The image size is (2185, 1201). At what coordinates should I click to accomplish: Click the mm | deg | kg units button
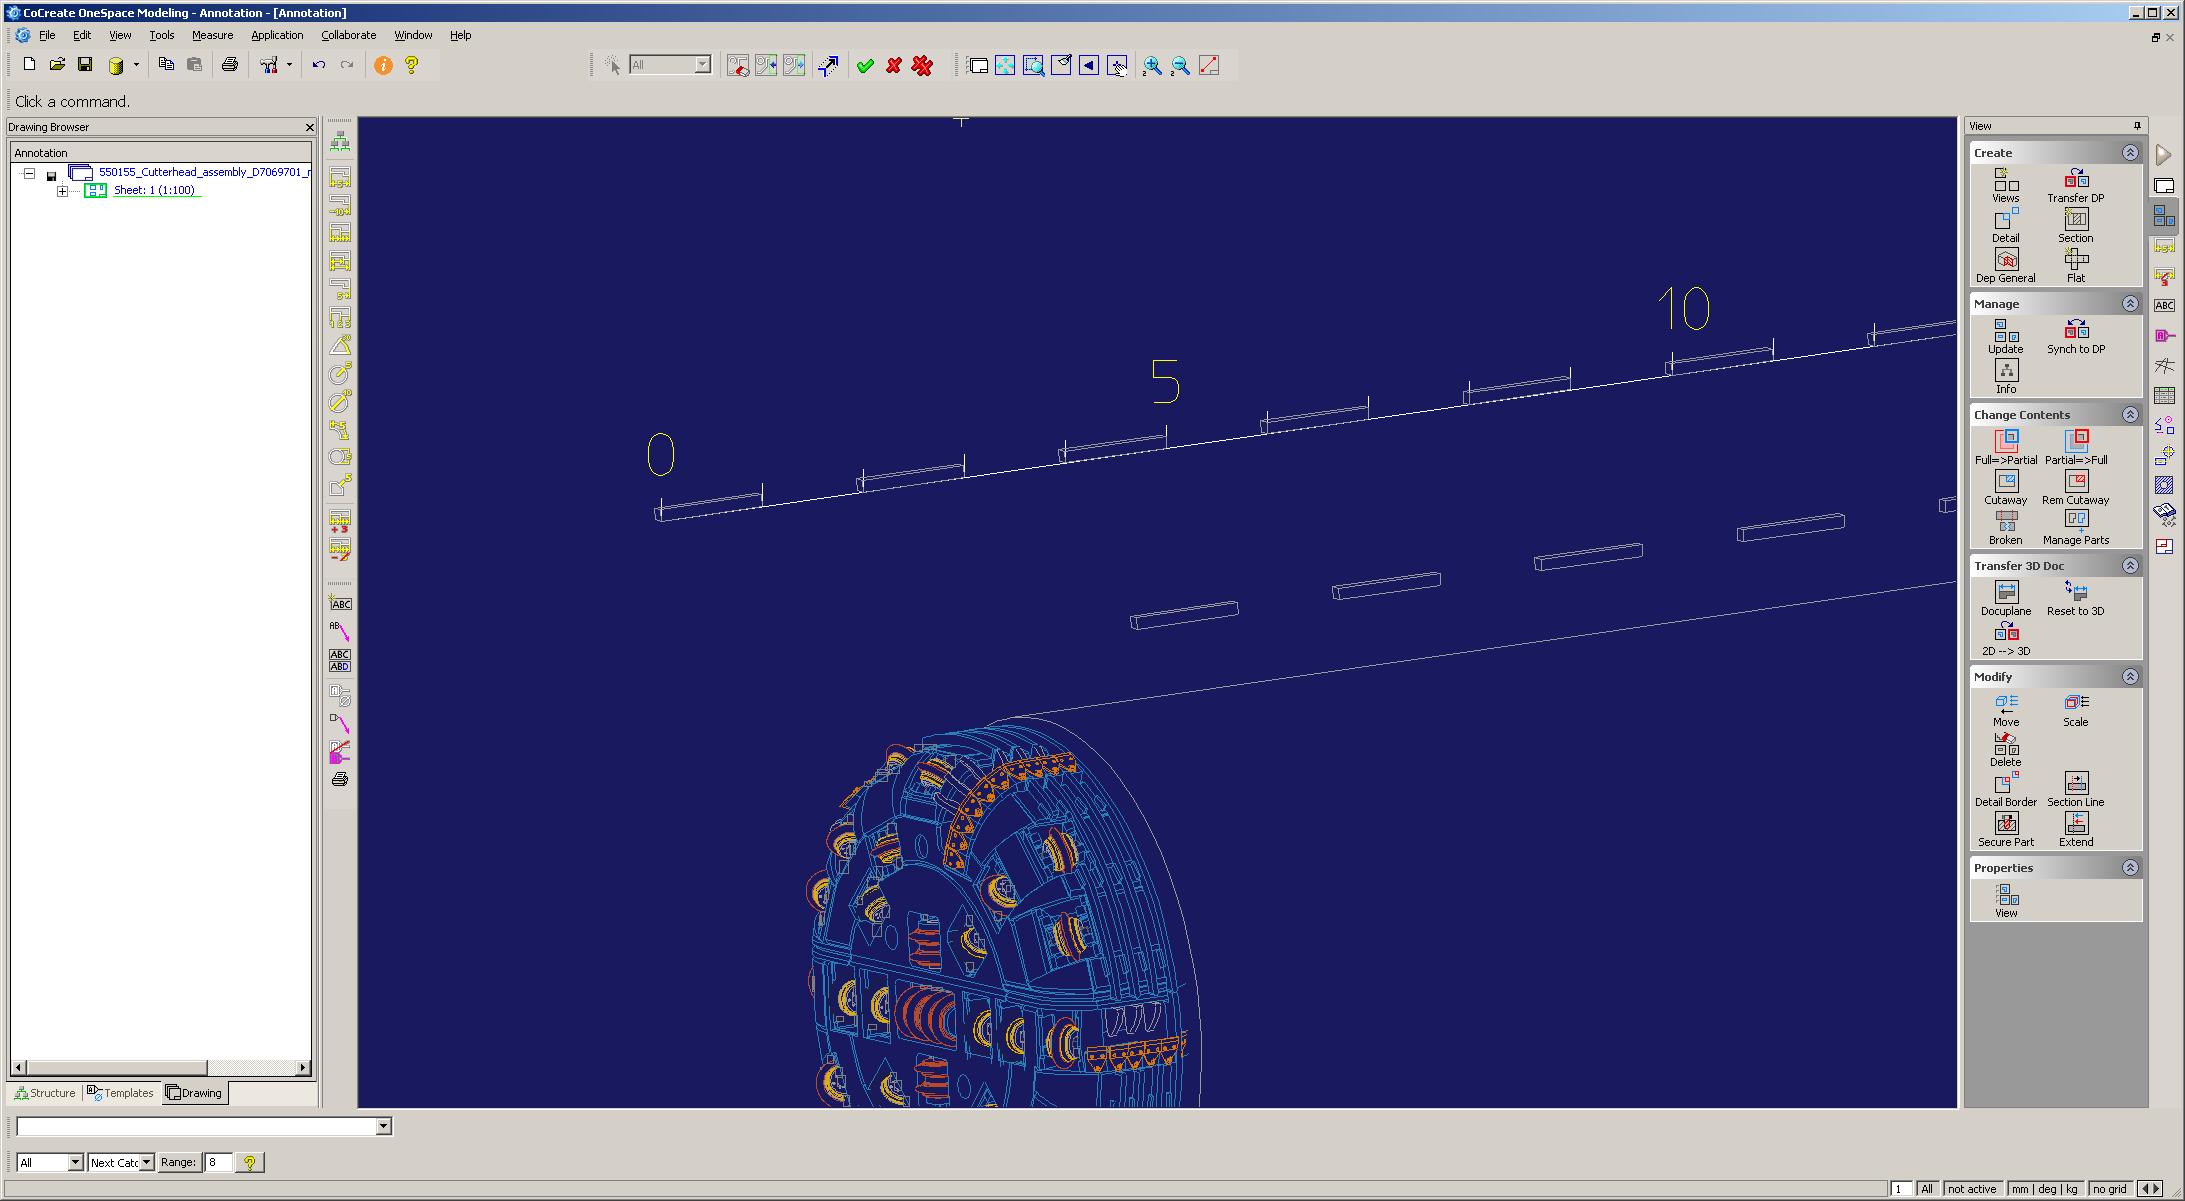(2045, 1189)
